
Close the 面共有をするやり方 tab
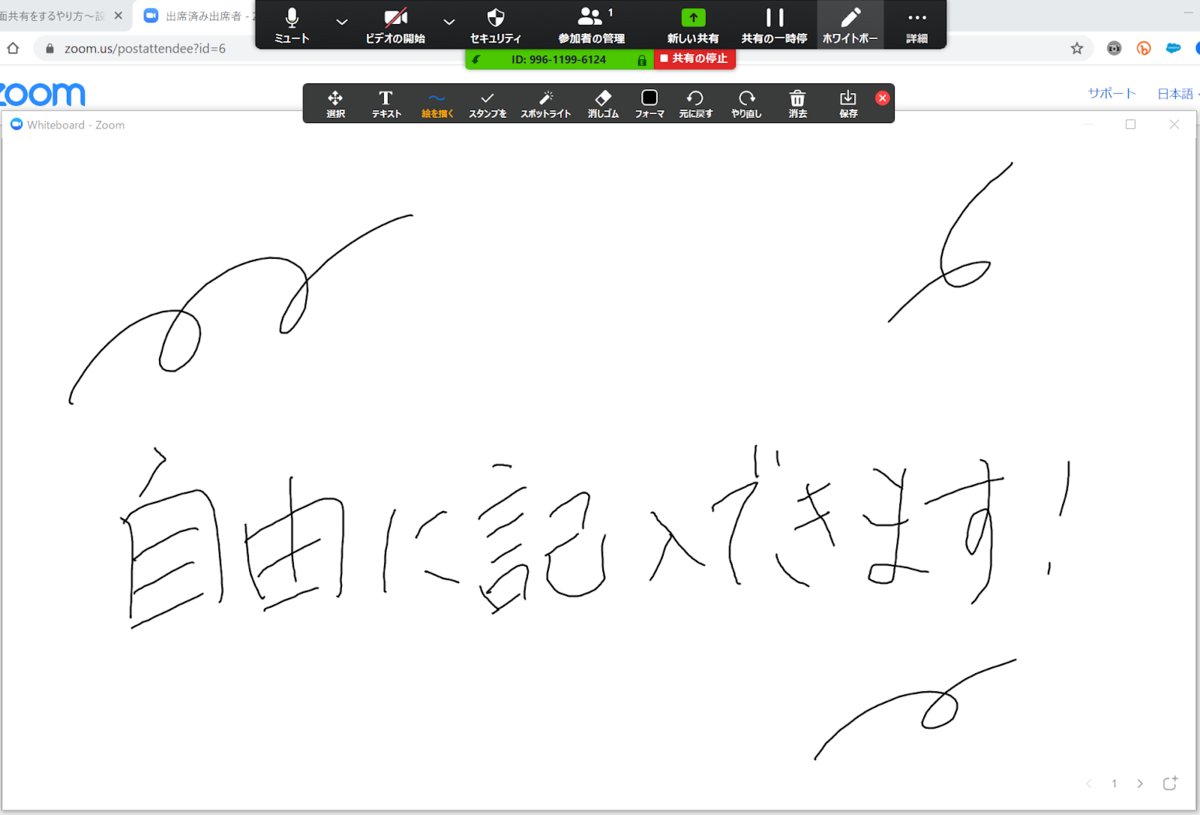click(x=119, y=16)
